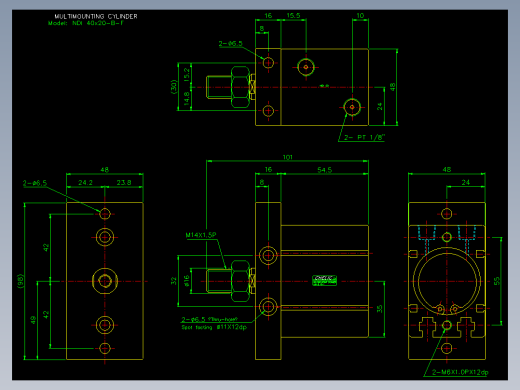Select the (98) reference dimension
Image resolution: width=520 pixels, height=390 pixels.
pyautogui.click(x=20, y=281)
